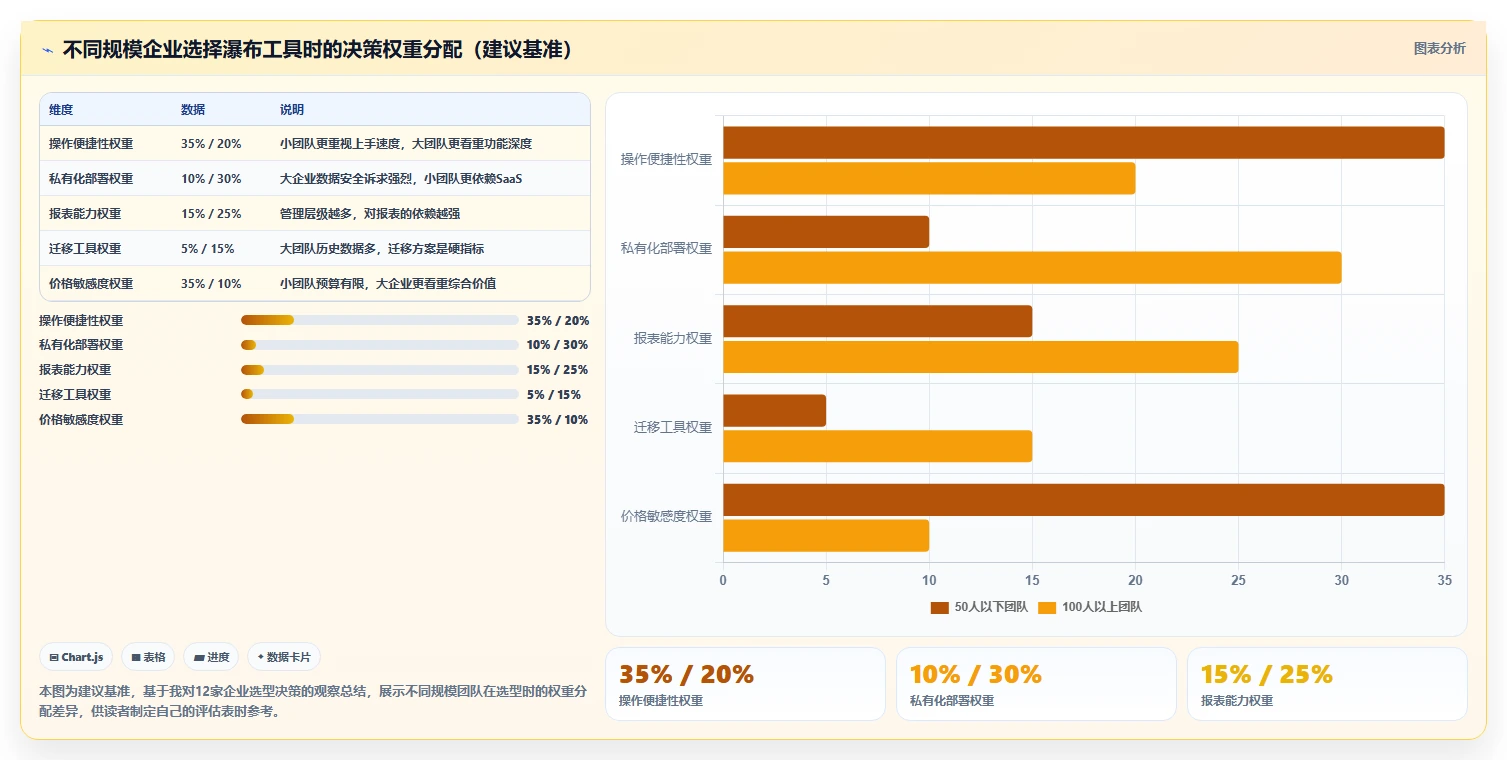The height and width of the screenshot is (760, 1507).
Task: Click the 35% / 20% data card
Action: tap(745, 684)
